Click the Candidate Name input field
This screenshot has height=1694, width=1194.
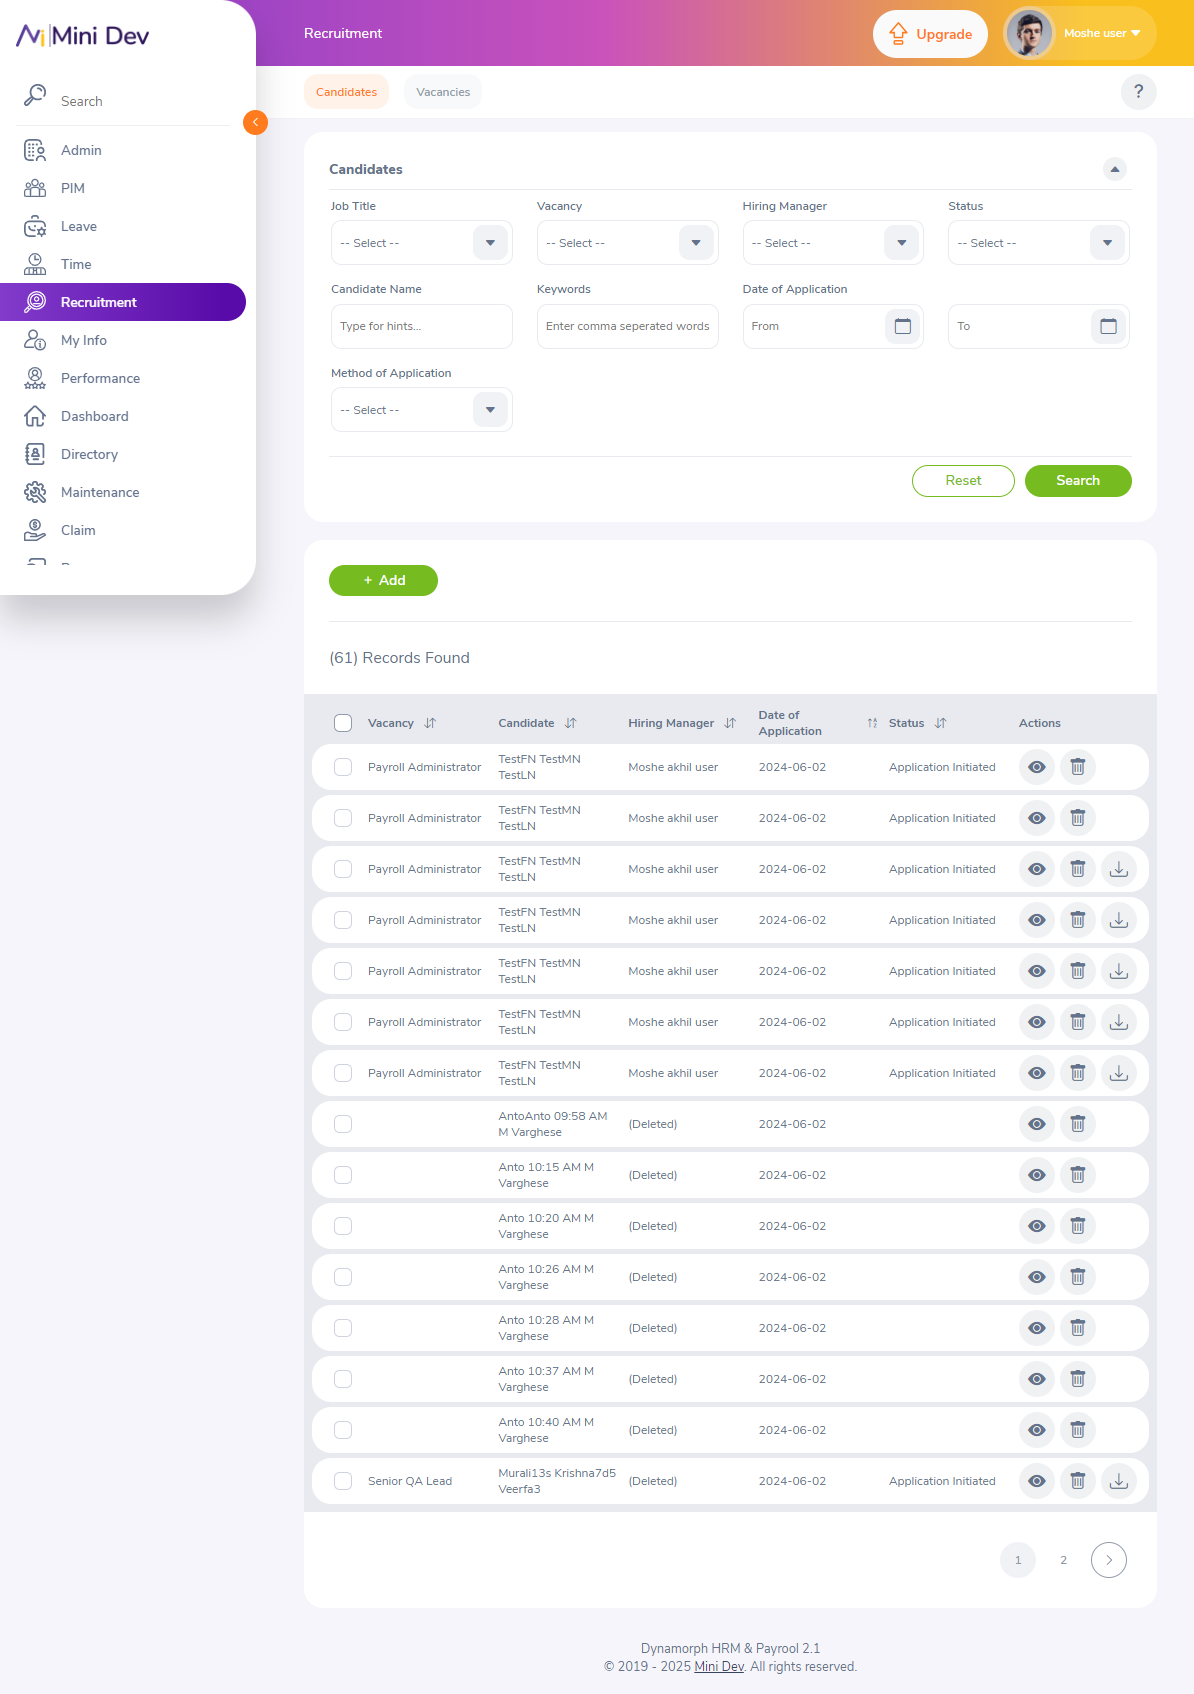[x=421, y=326]
